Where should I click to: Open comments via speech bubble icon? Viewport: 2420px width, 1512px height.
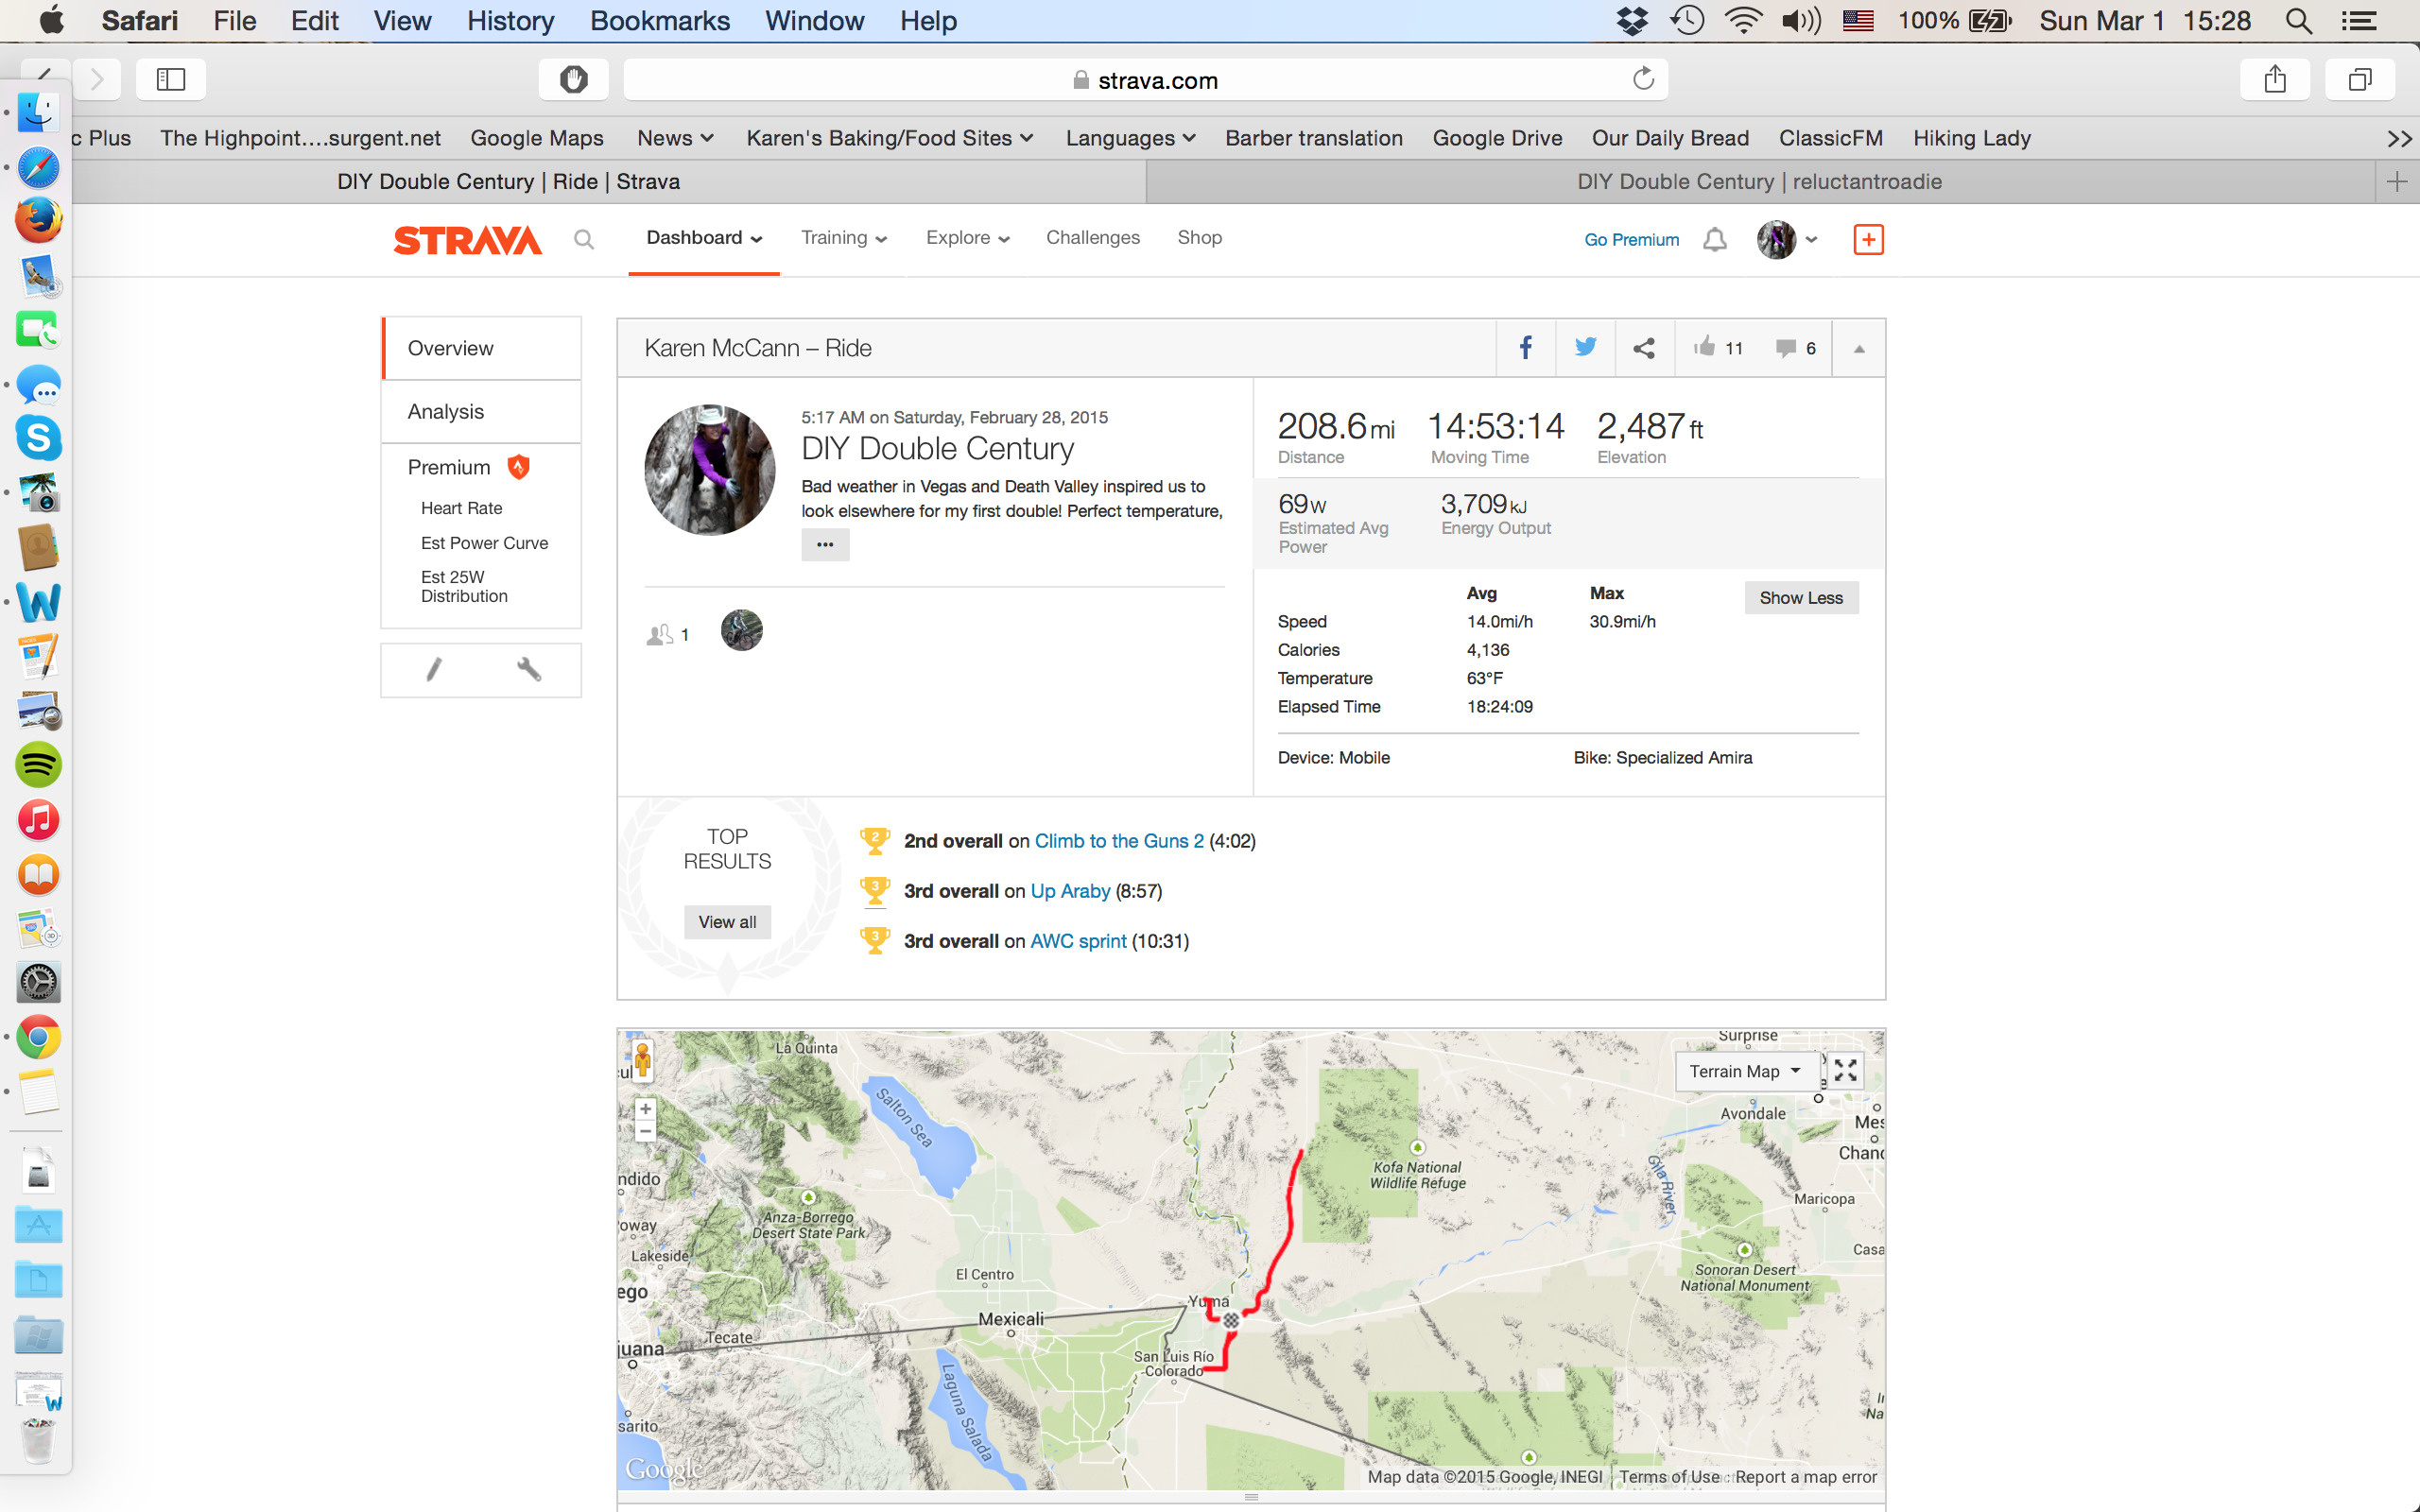(1785, 348)
